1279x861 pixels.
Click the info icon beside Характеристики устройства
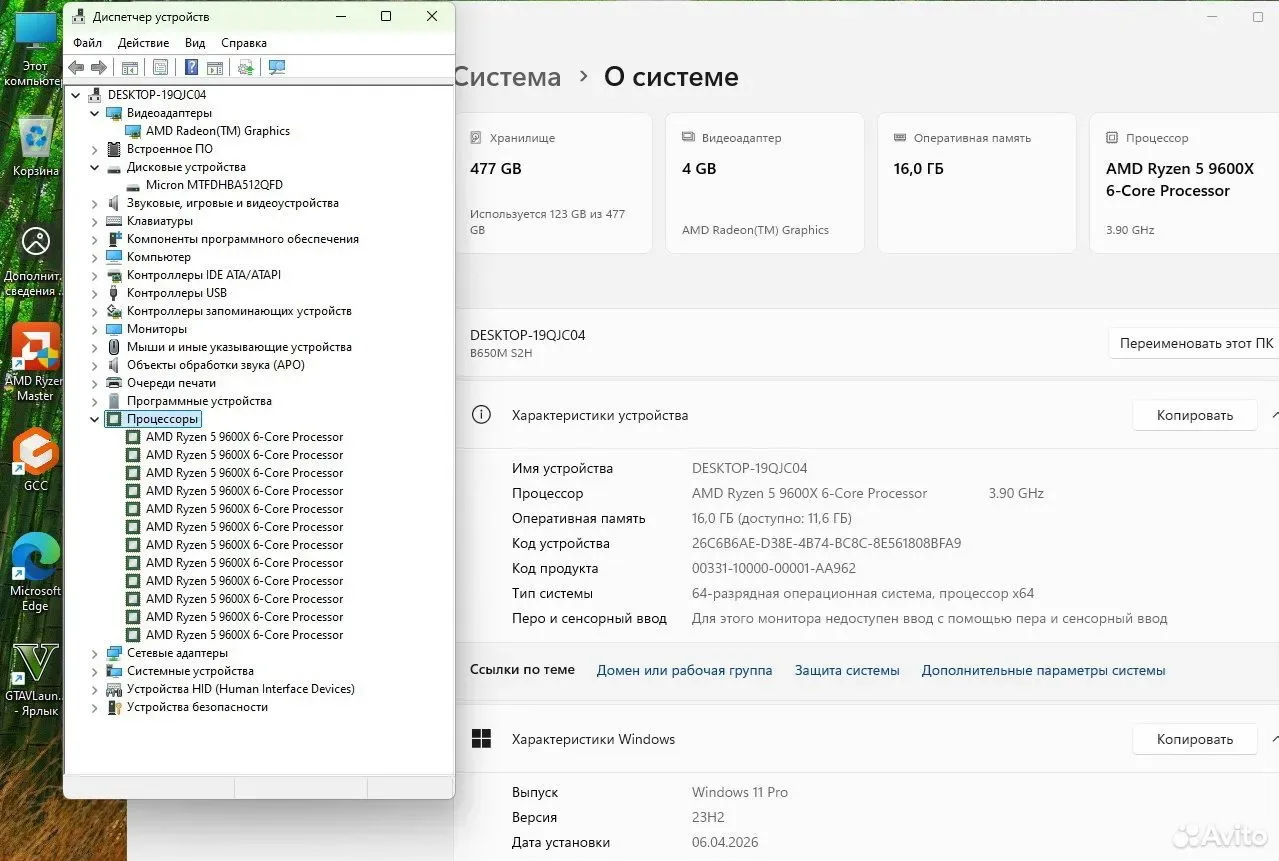tap(481, 415)
